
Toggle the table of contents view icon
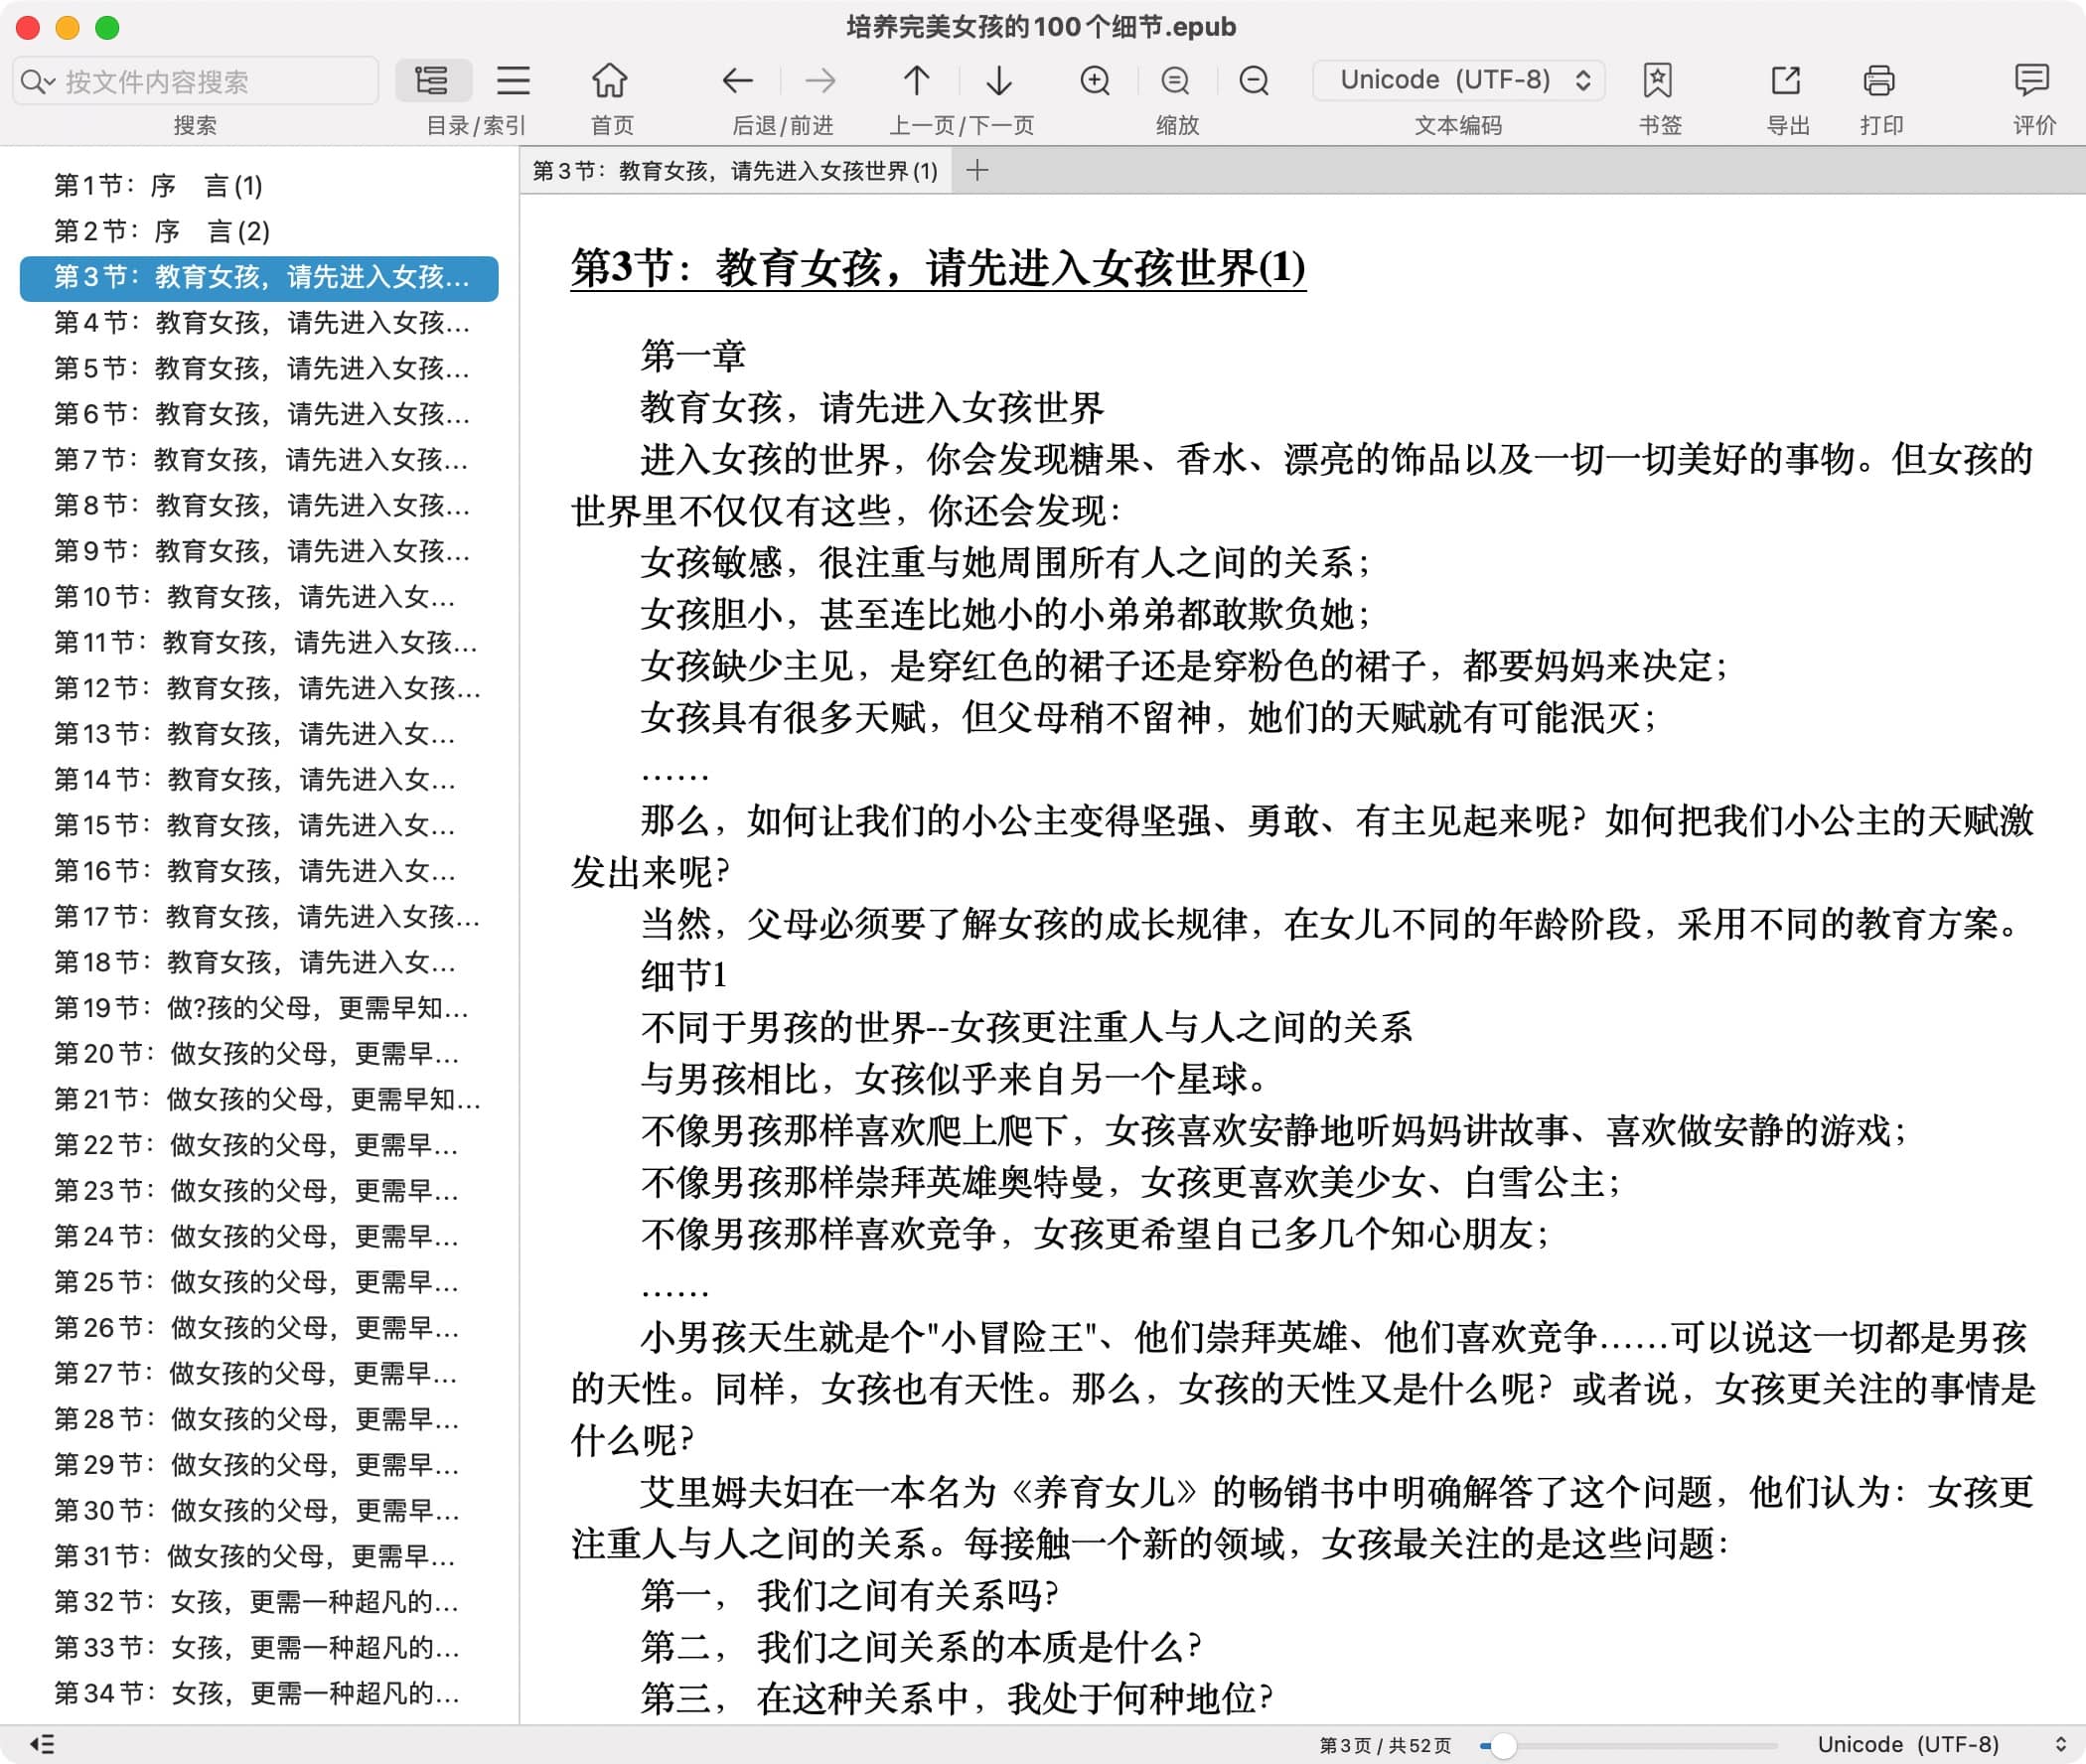pyautogui.click(x=432, y=80)
